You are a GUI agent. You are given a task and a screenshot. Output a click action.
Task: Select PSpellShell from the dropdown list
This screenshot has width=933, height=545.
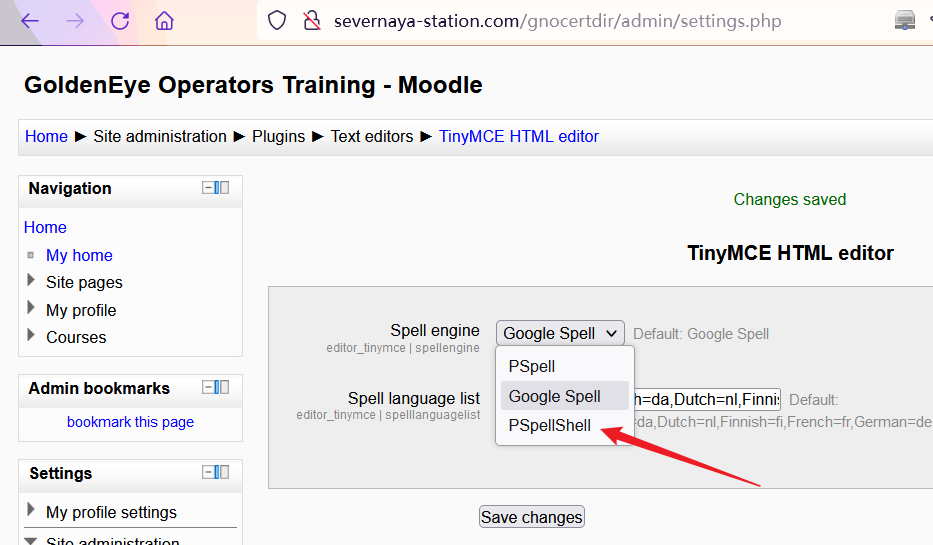(x=550, y=426)
